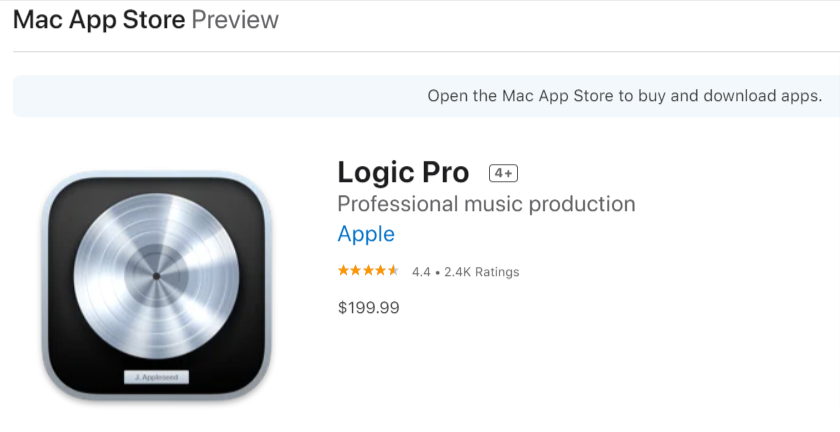Click the 4+ age rating badge

point(503,173)
